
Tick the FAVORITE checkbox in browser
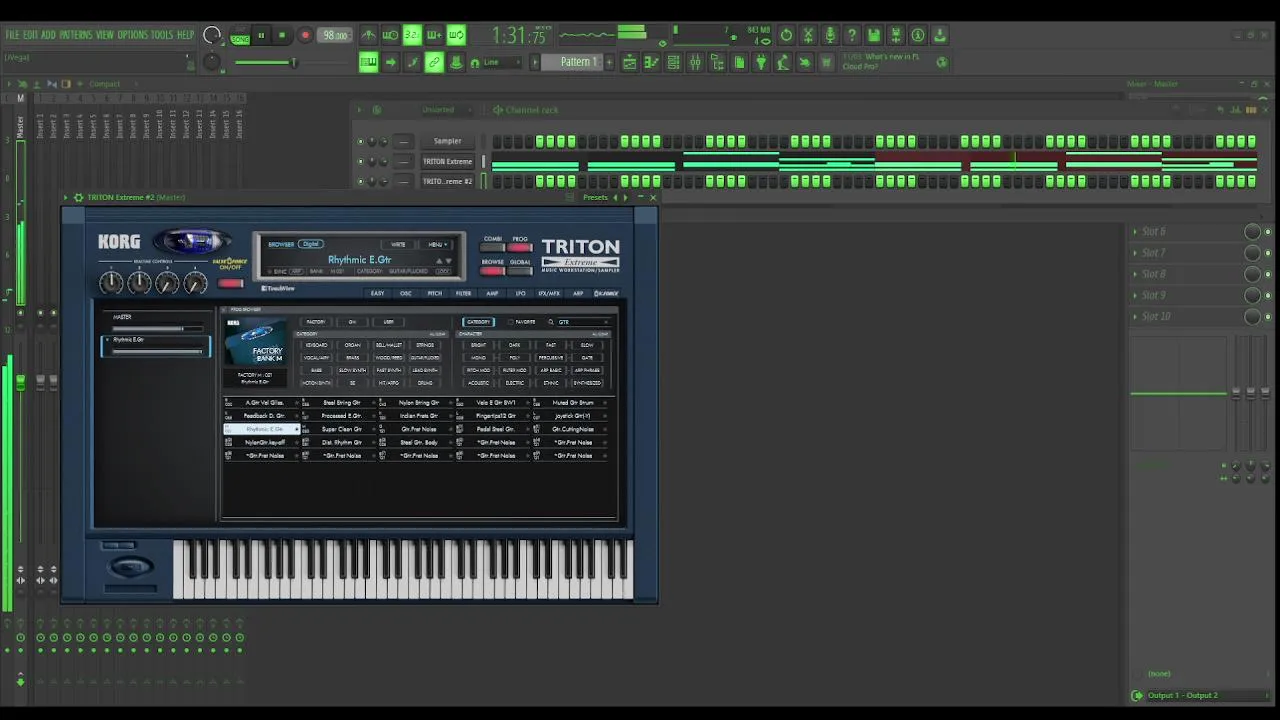pos(510,322)
